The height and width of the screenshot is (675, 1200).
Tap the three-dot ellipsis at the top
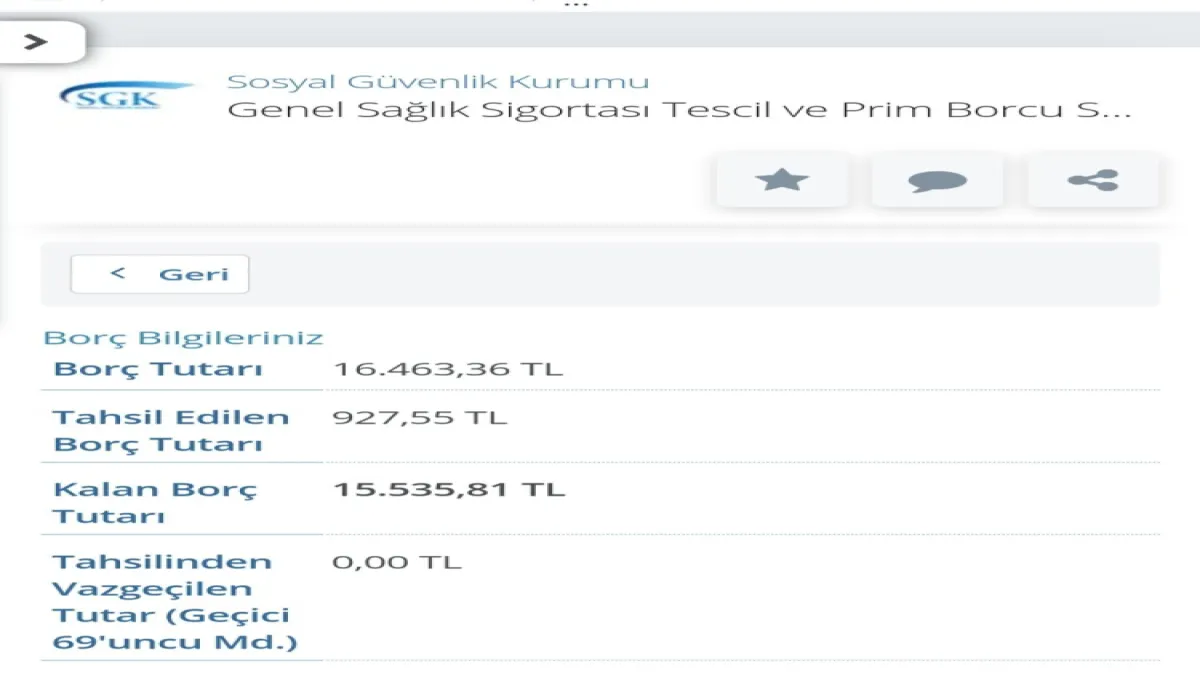[576, 5]
